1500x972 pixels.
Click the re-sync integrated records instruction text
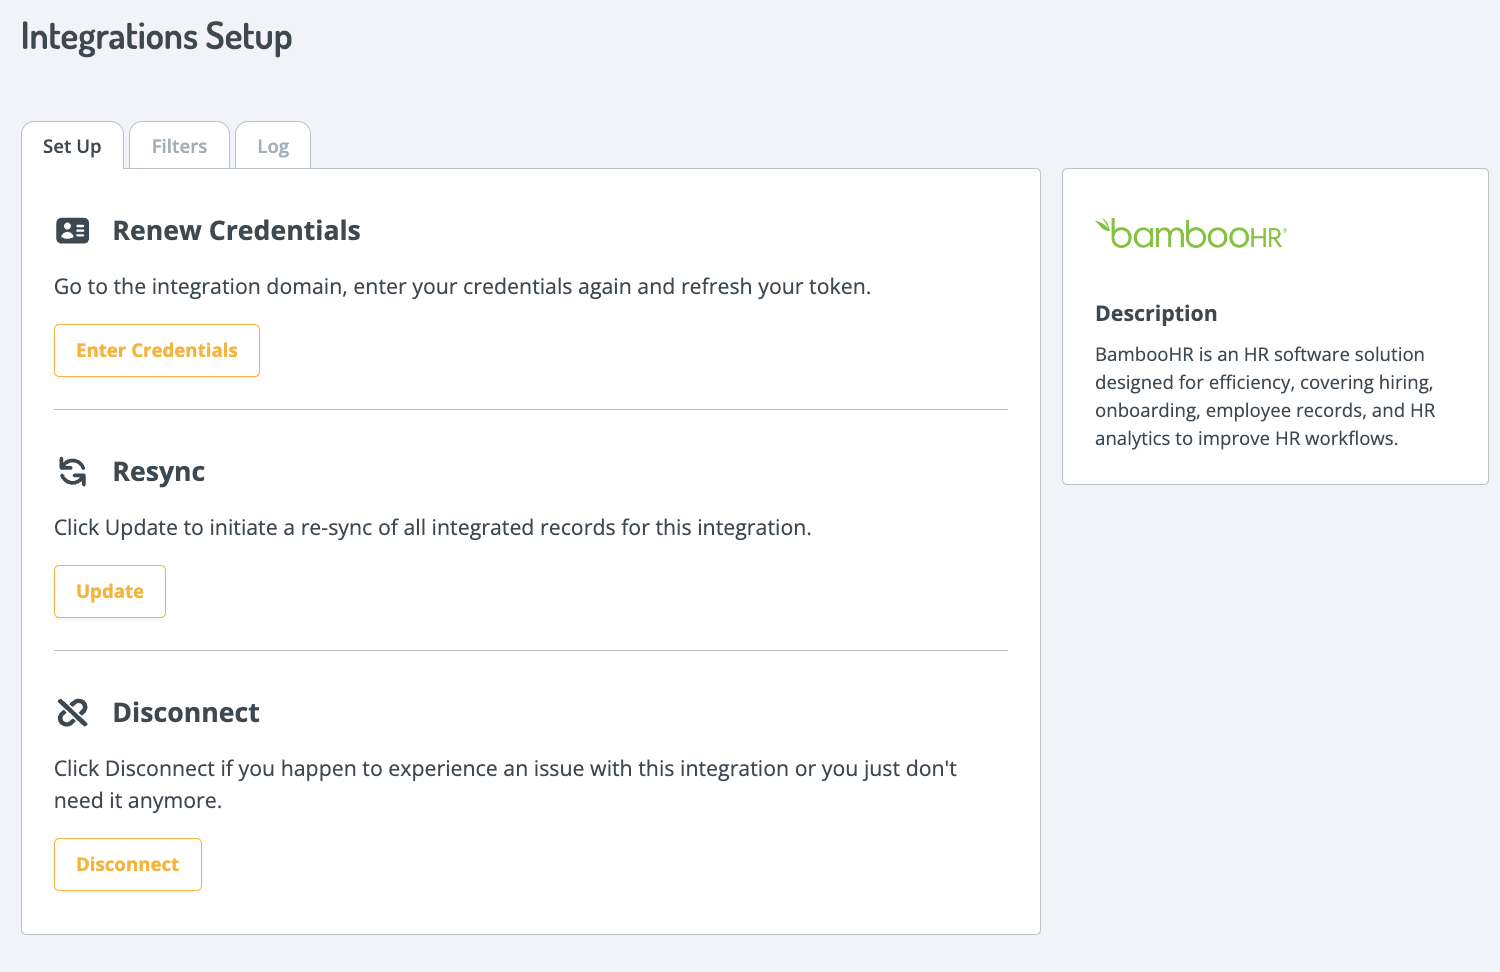[432, 528]
